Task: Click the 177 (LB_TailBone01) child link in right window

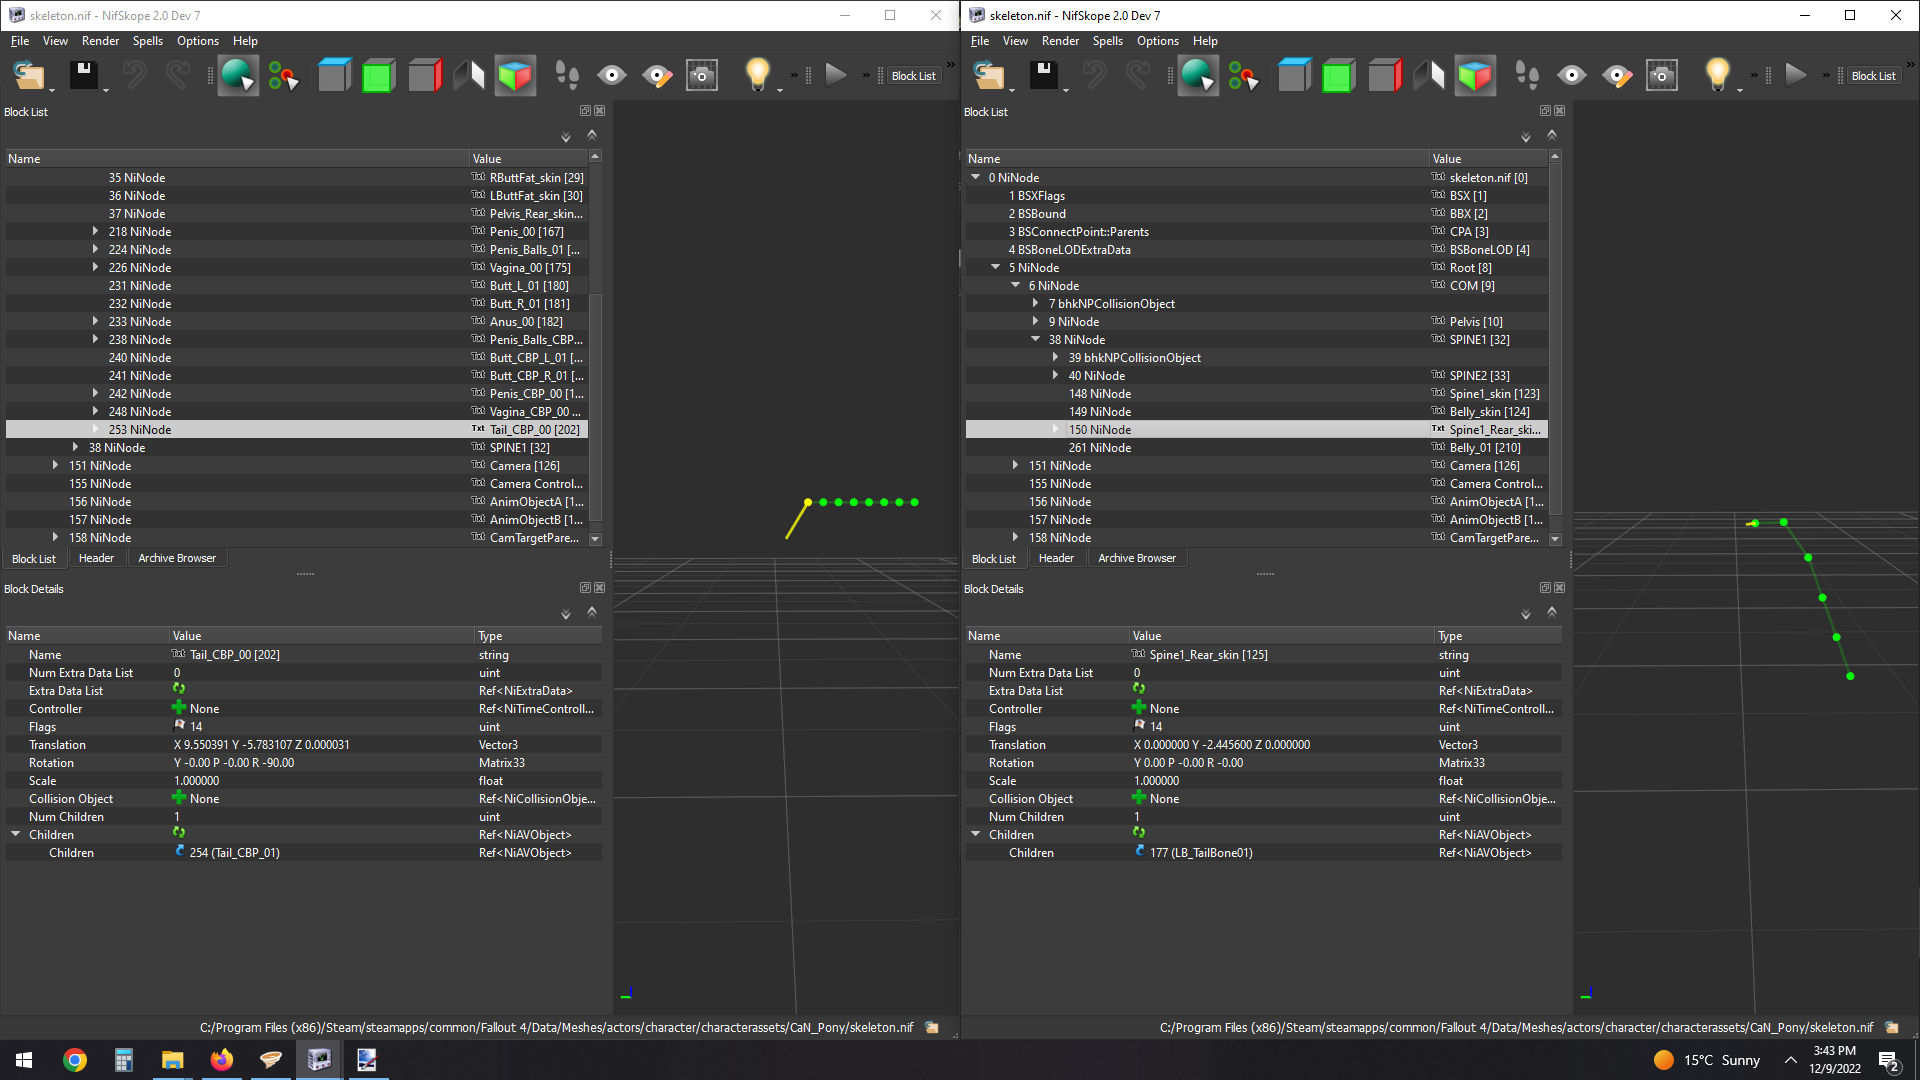Action: tap(1201, 853)
